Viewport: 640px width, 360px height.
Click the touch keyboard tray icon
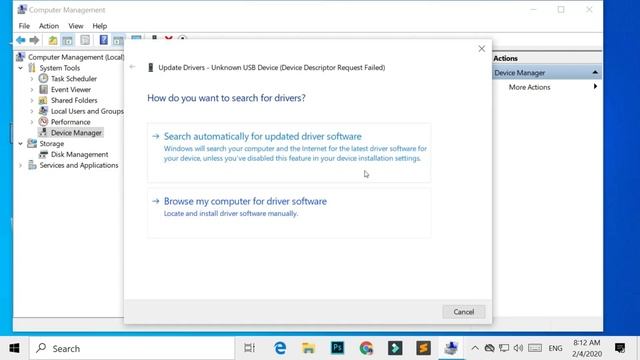(535, 348)
